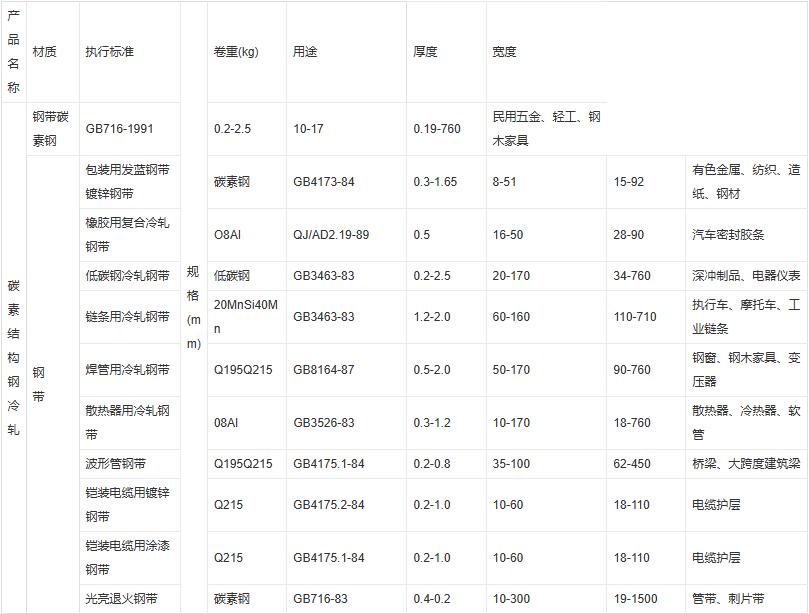
Task: Select the GB716-1991 cell
Action: click(120, 129)
